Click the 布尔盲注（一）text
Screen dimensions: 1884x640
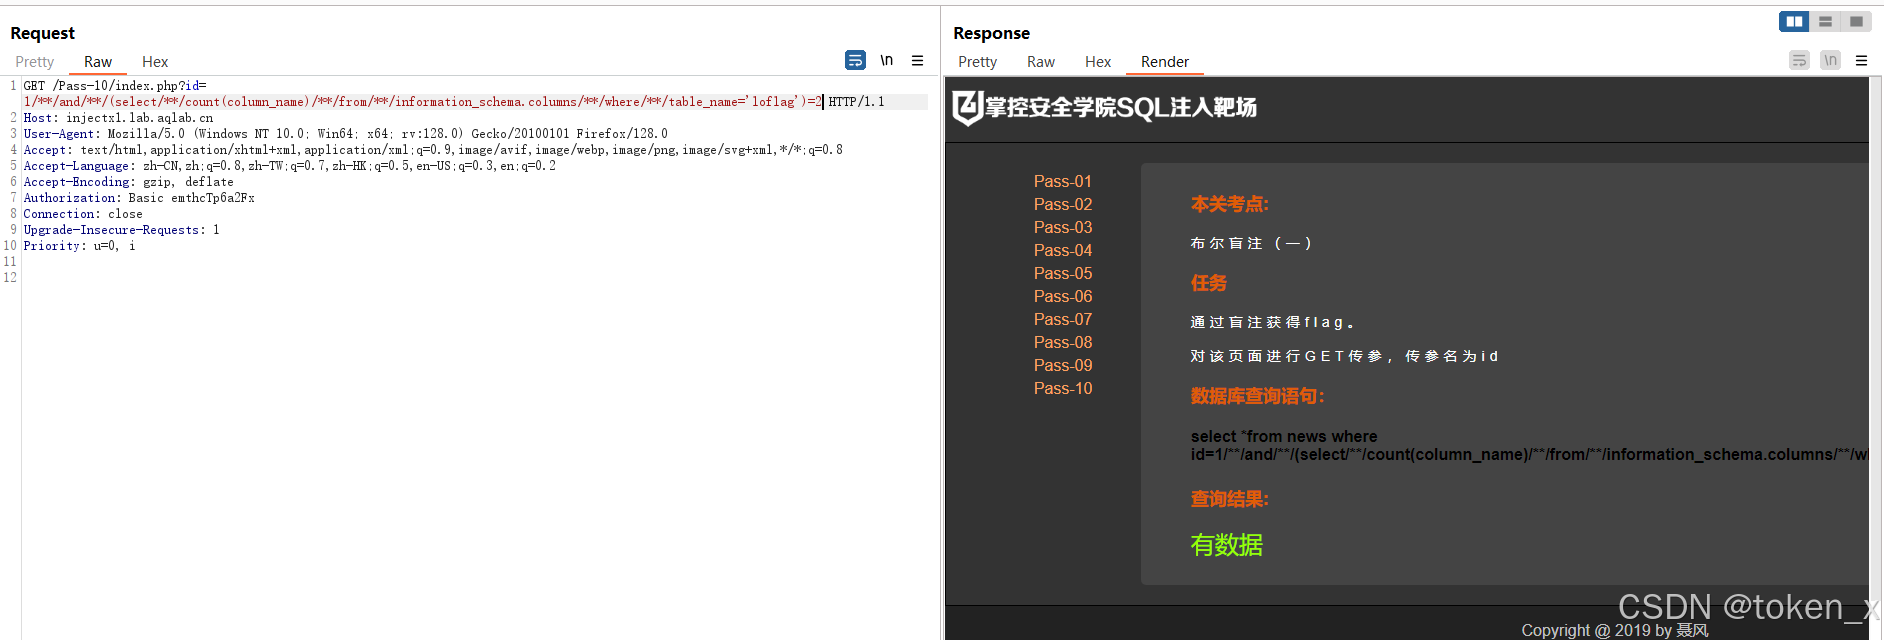1251,243
